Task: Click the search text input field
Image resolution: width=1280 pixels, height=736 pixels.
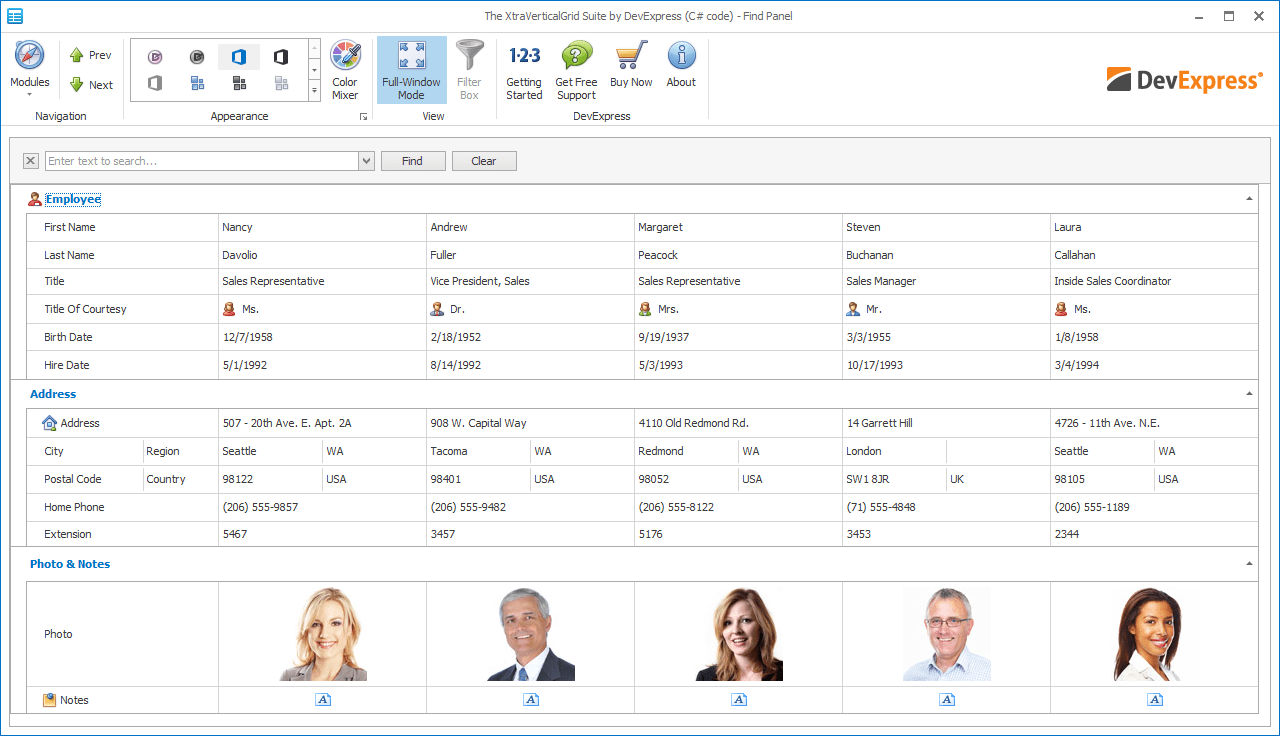Action: 201,161
